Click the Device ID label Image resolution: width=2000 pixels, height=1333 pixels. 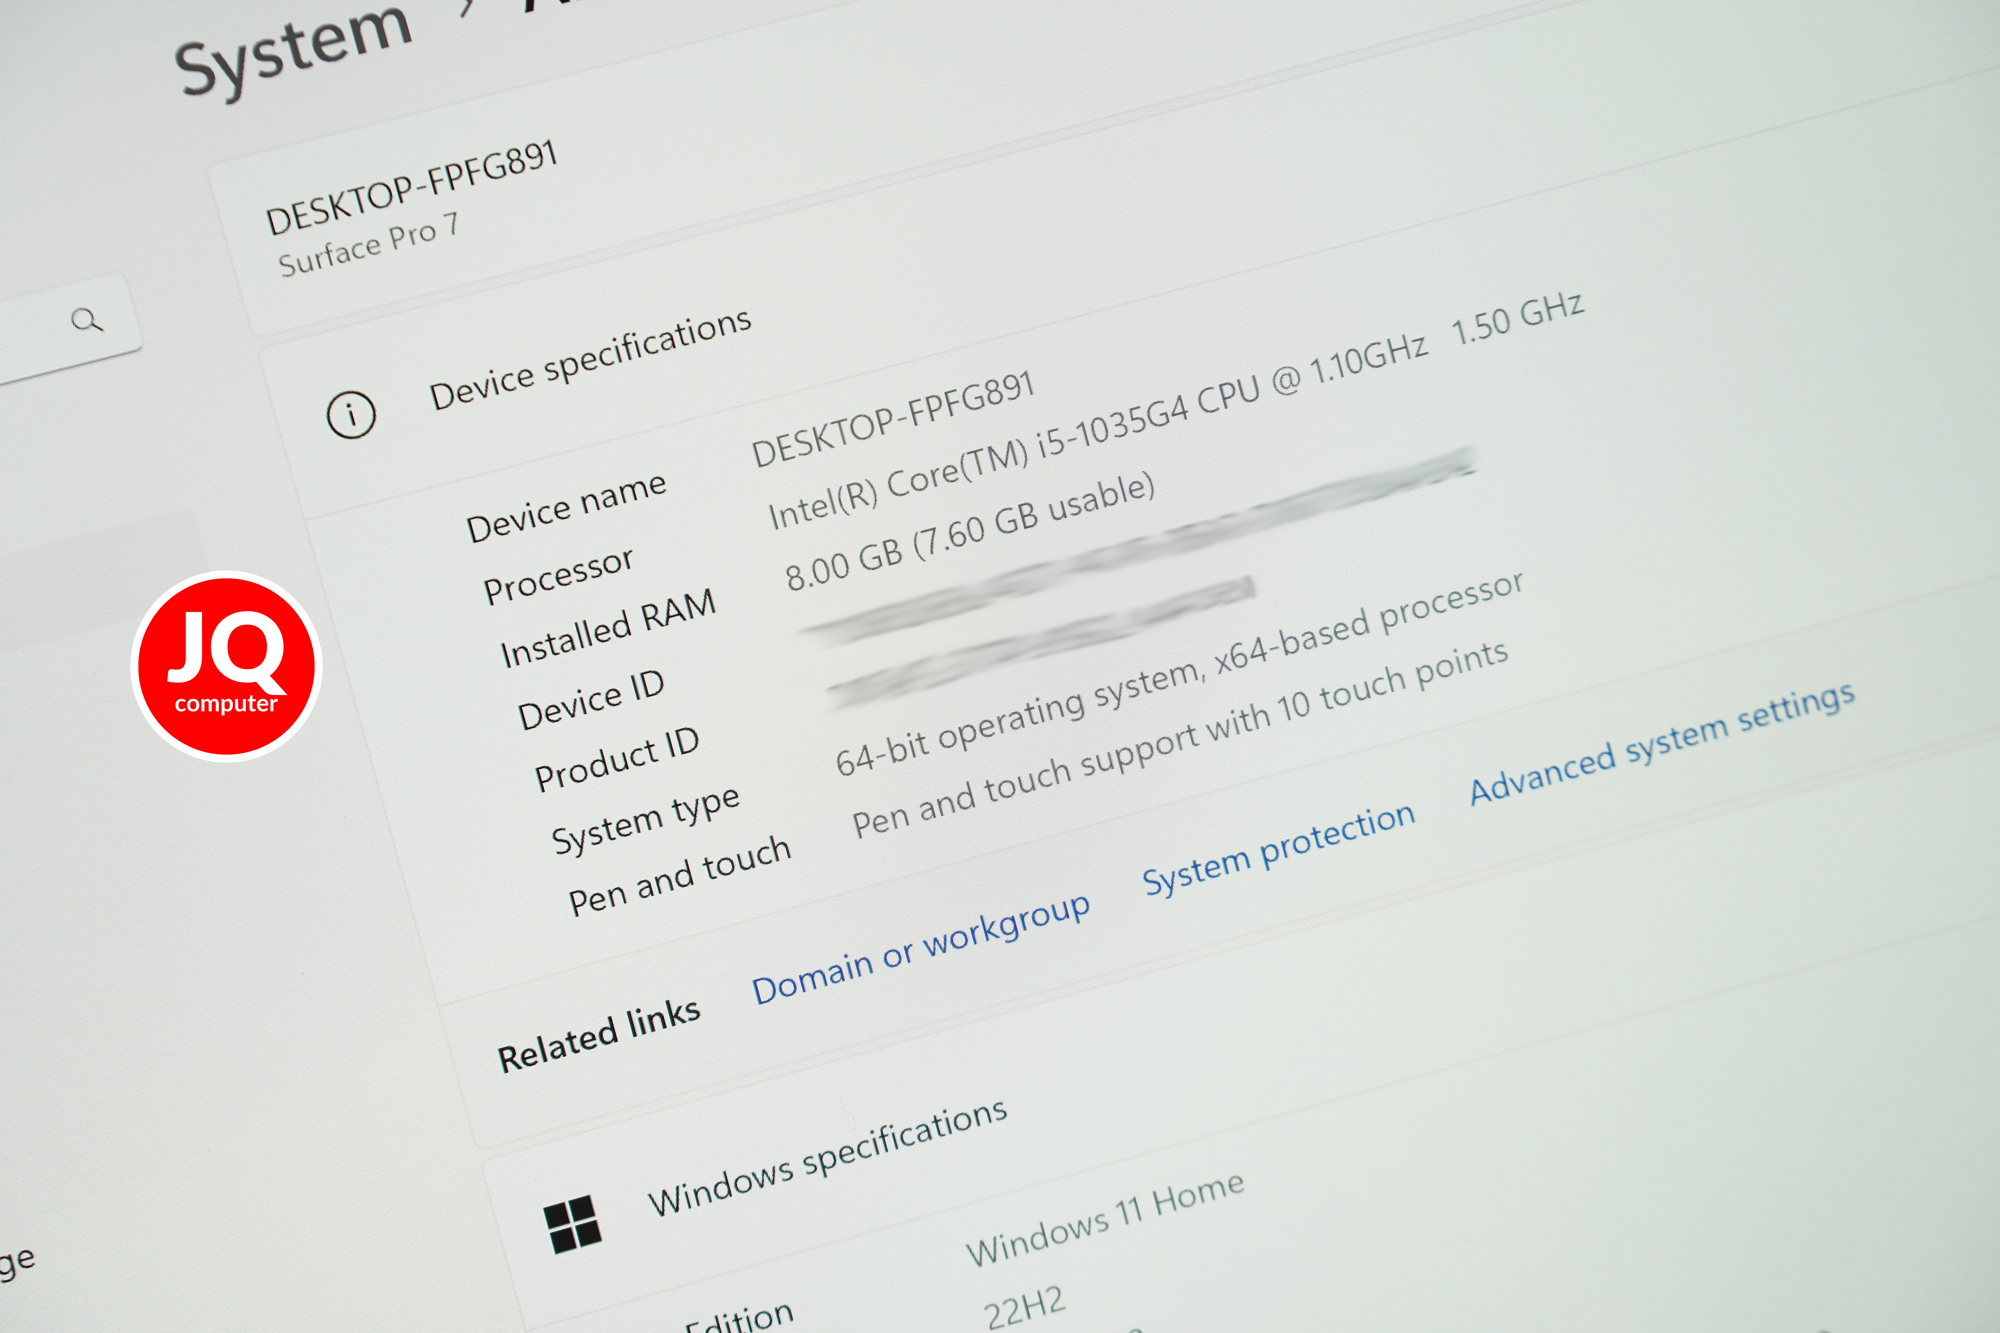[x=591, y=699]
